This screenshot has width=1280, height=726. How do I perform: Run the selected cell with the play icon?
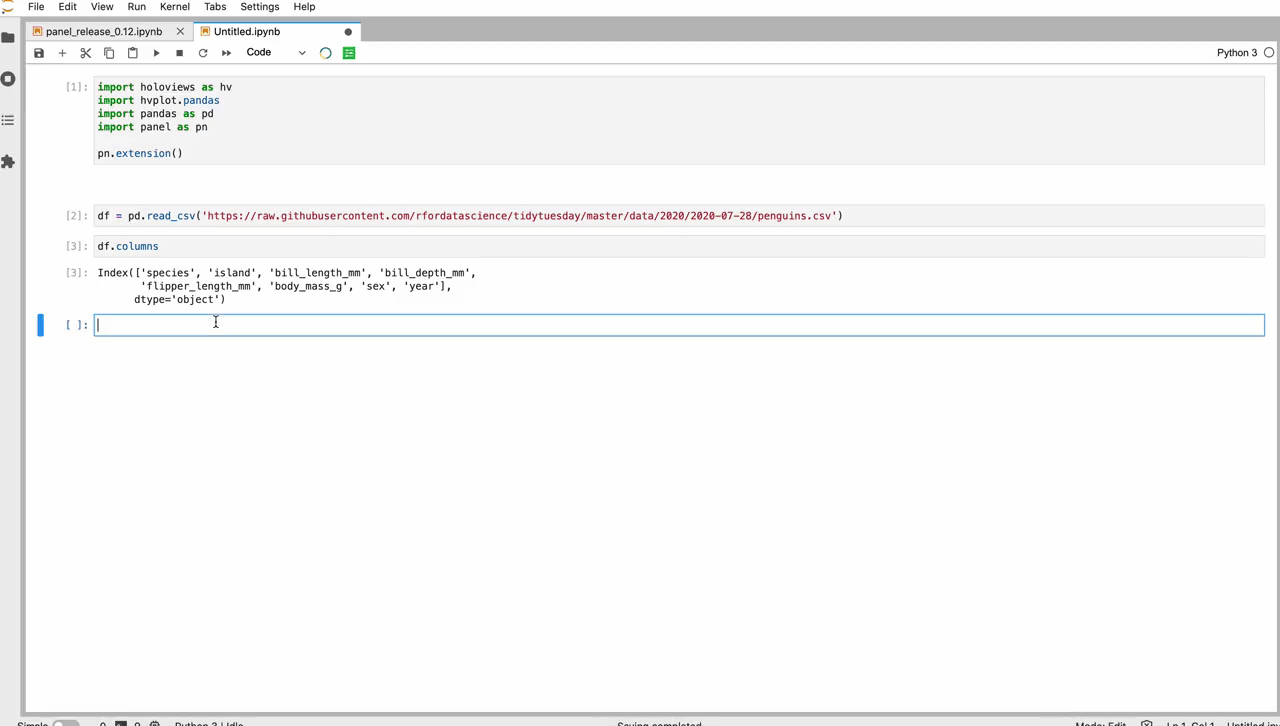tap(156, 53)
